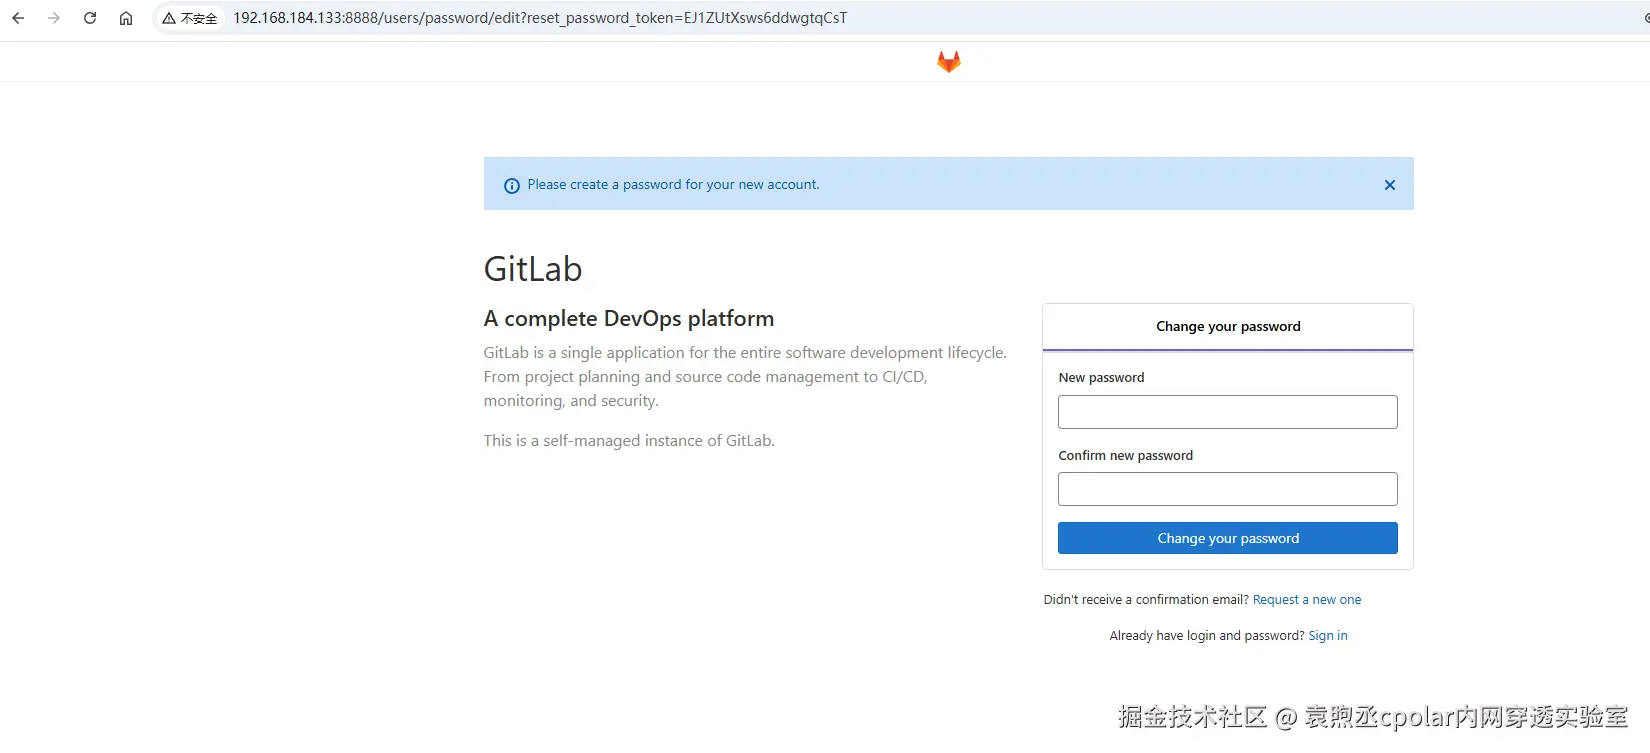Click the 'New password' label
The image size is (1650, 753).
1101,378
